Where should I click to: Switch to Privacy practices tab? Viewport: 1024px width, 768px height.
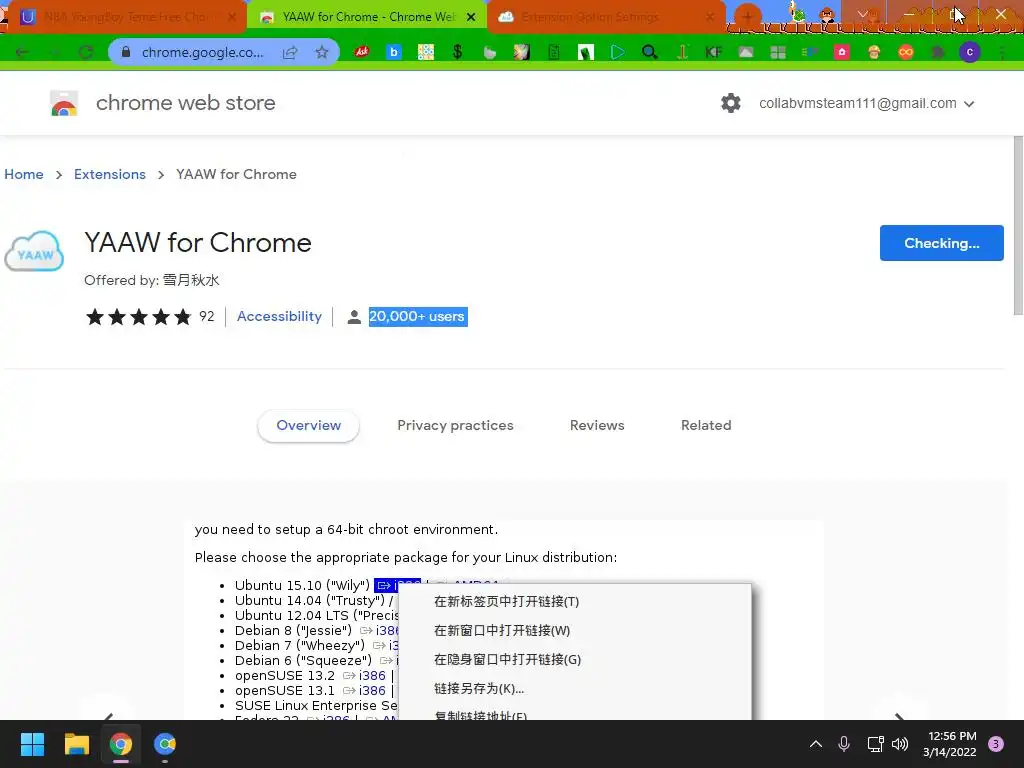[455, 425]
